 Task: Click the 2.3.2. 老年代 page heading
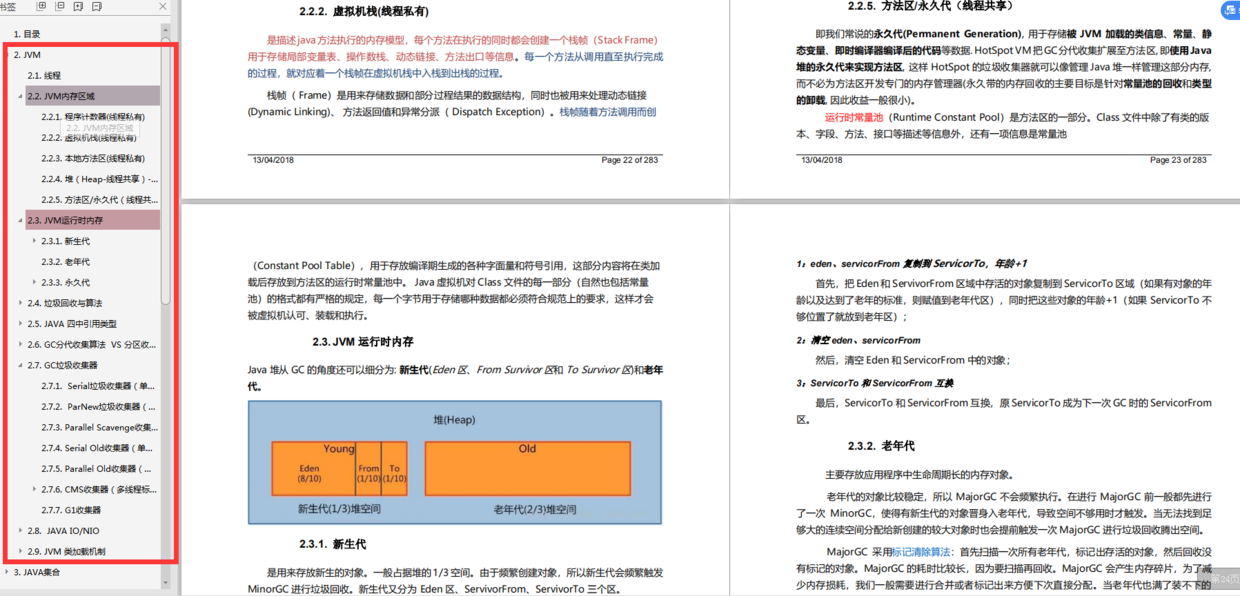[x=881, y=446]
